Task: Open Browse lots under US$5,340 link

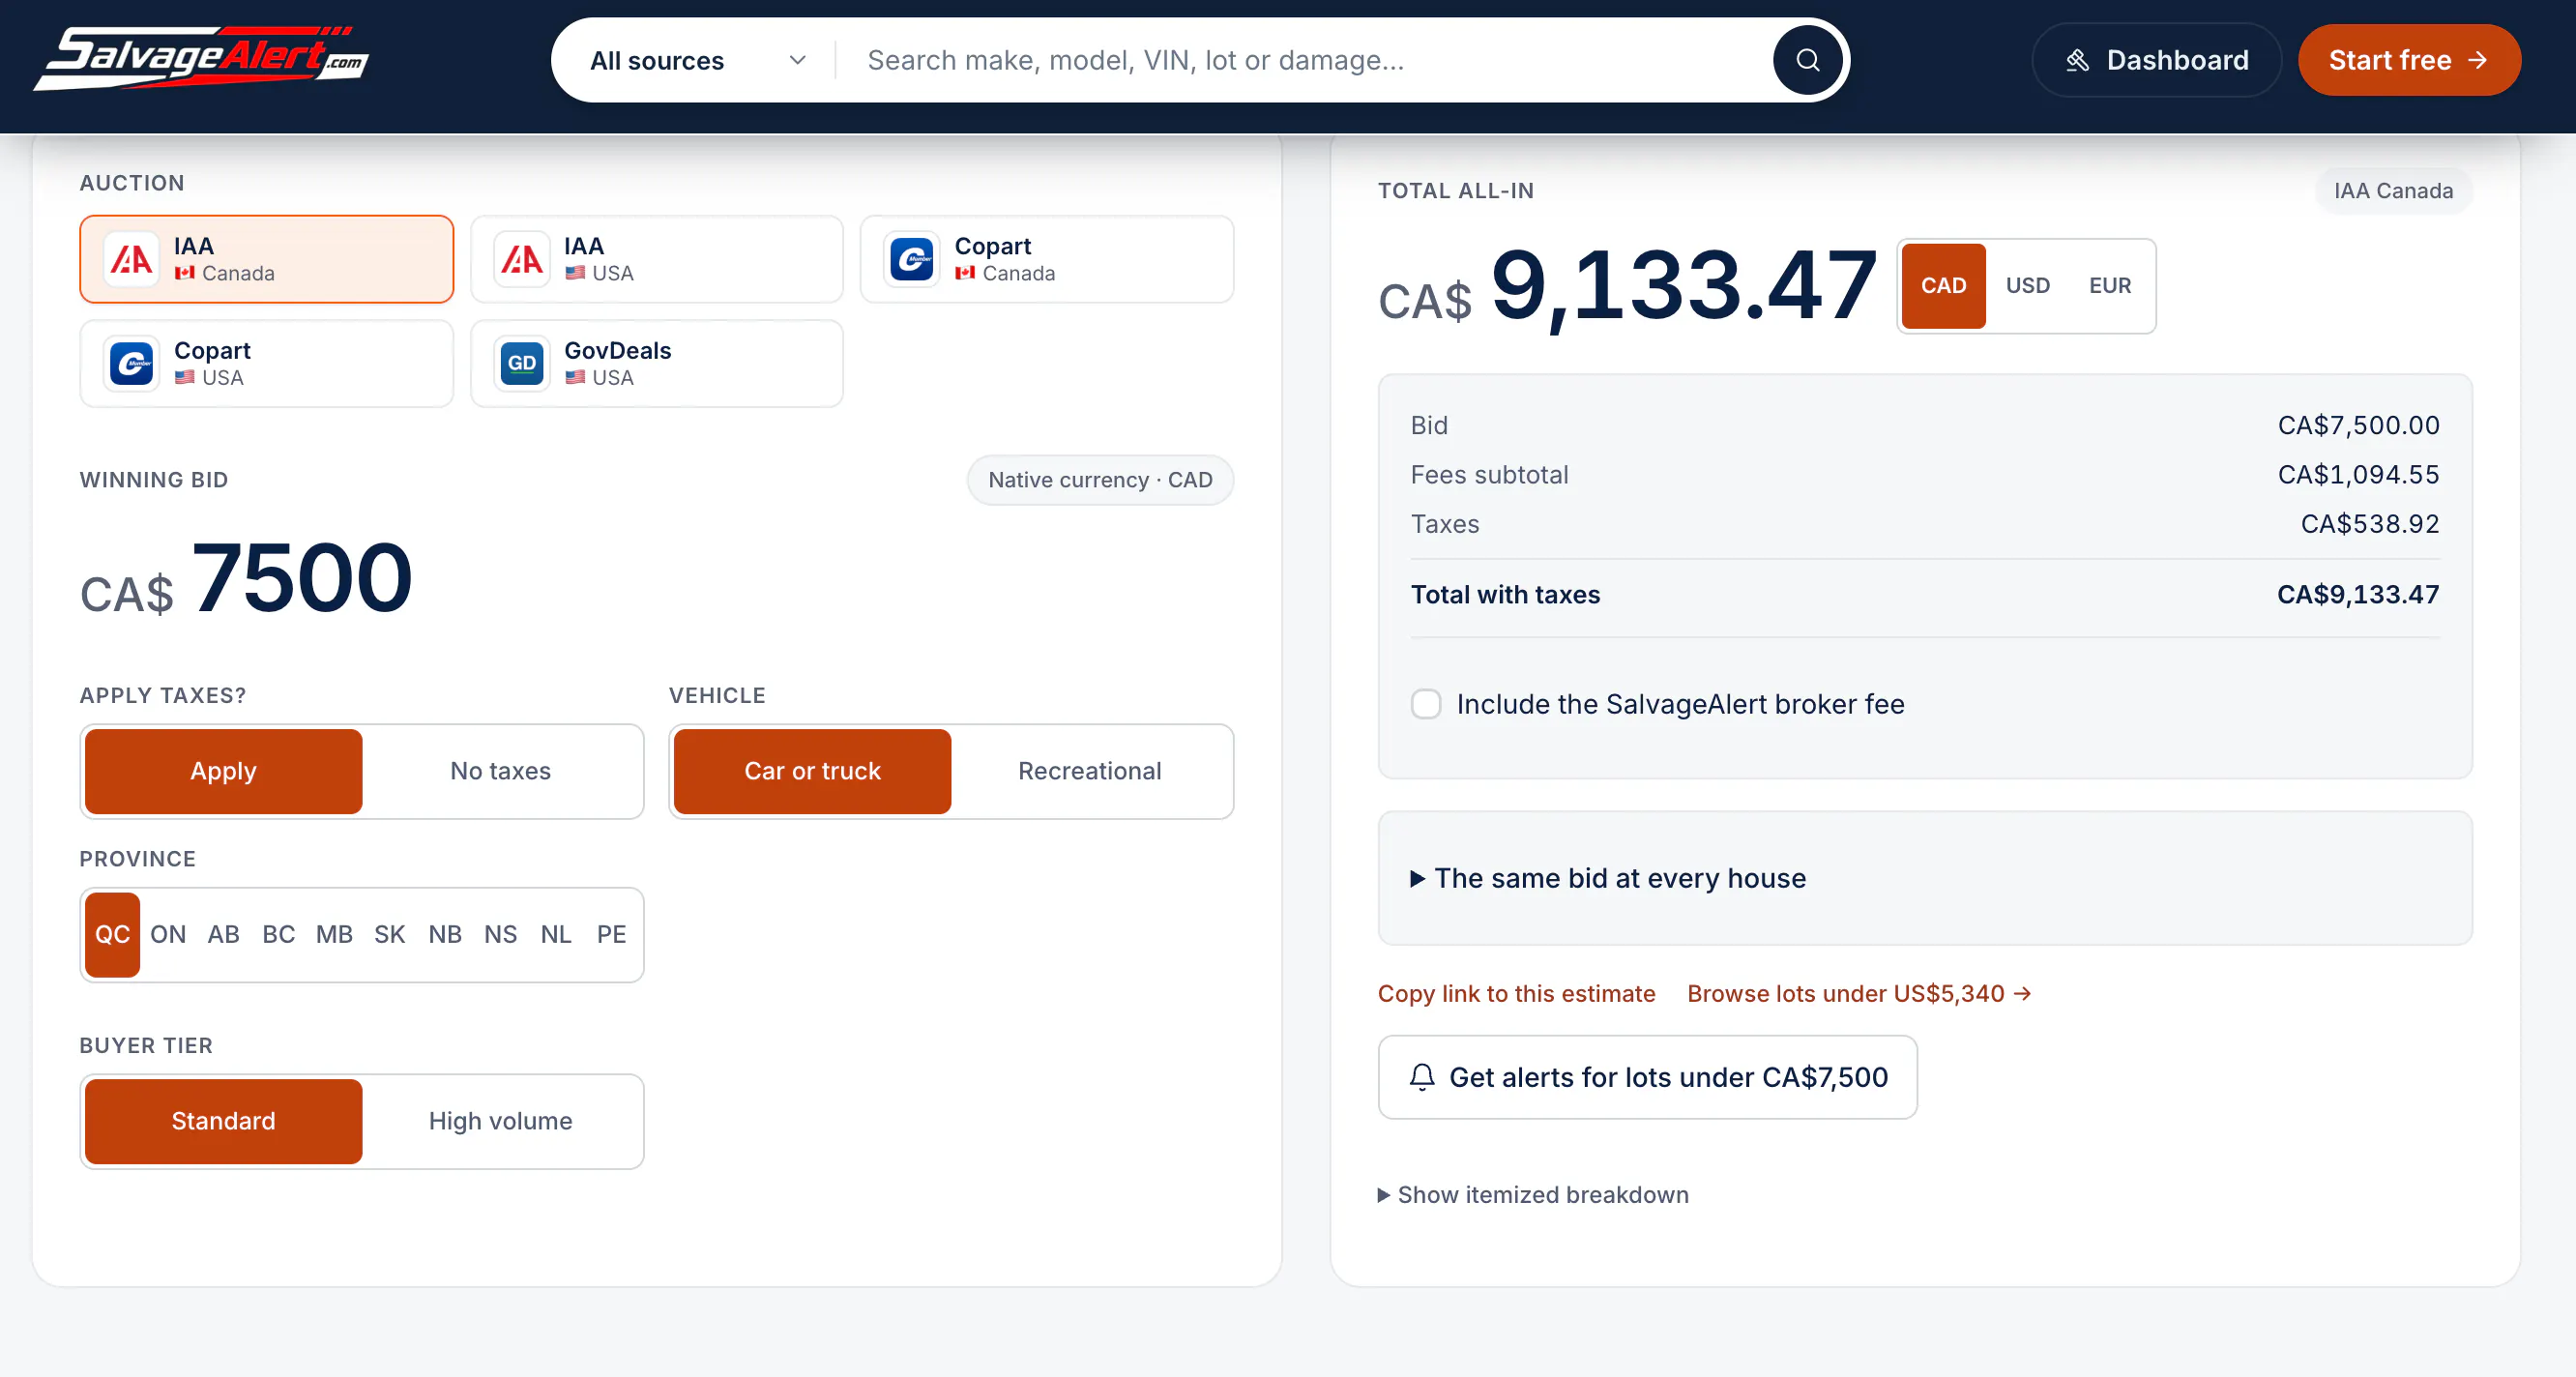Action: point(1859,993)
